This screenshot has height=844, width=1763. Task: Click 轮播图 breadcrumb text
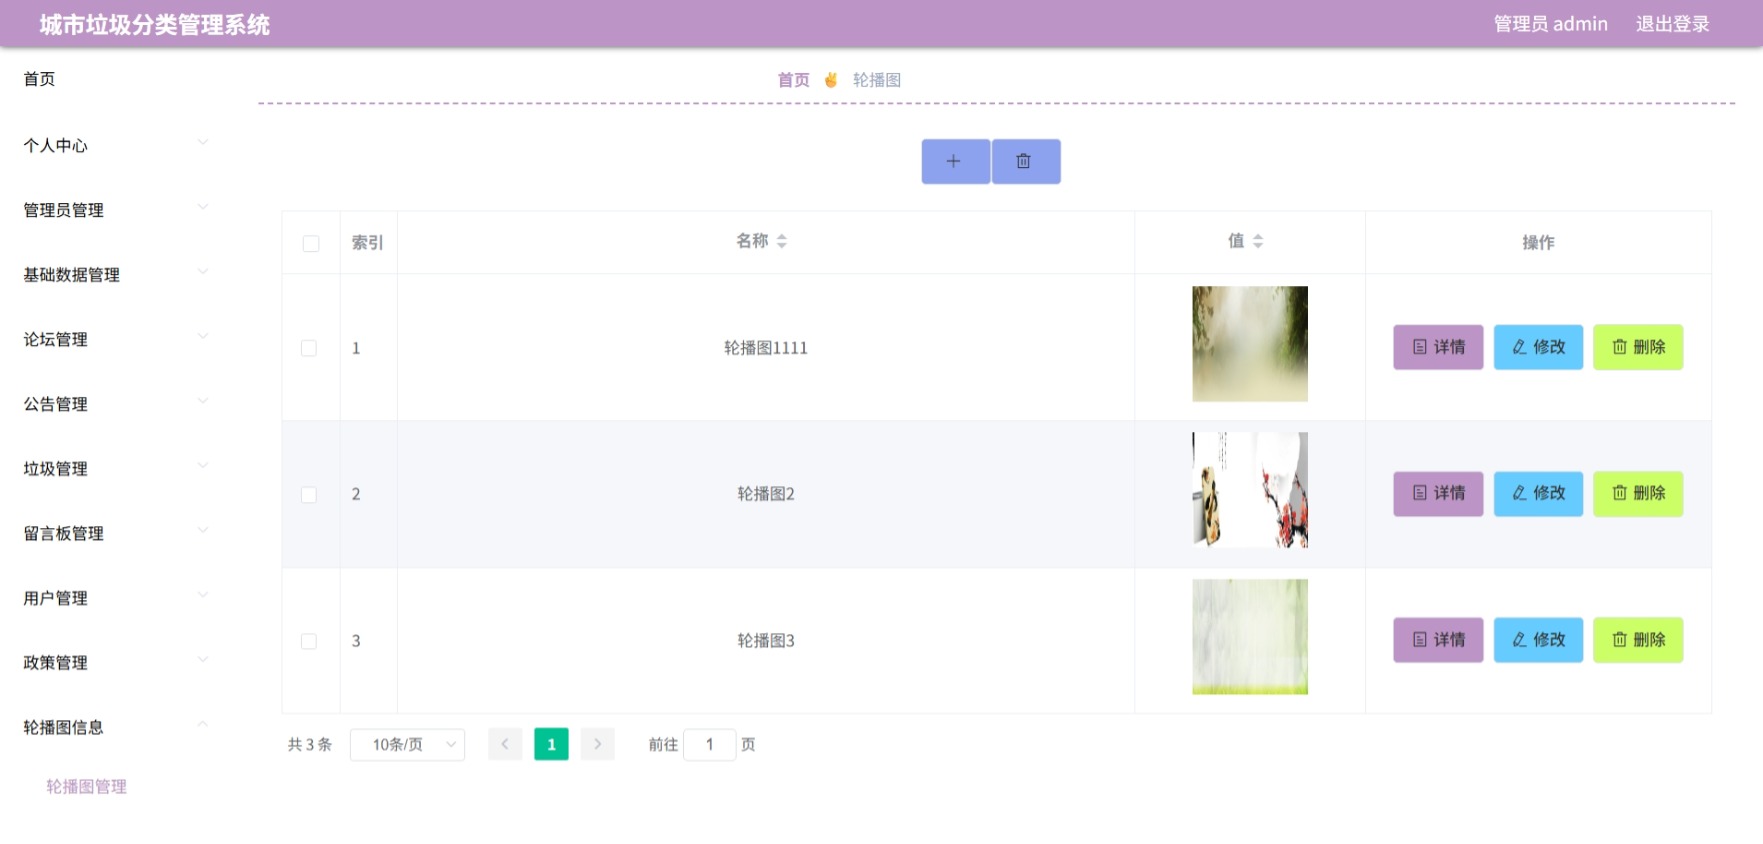[x=877, y=80]
